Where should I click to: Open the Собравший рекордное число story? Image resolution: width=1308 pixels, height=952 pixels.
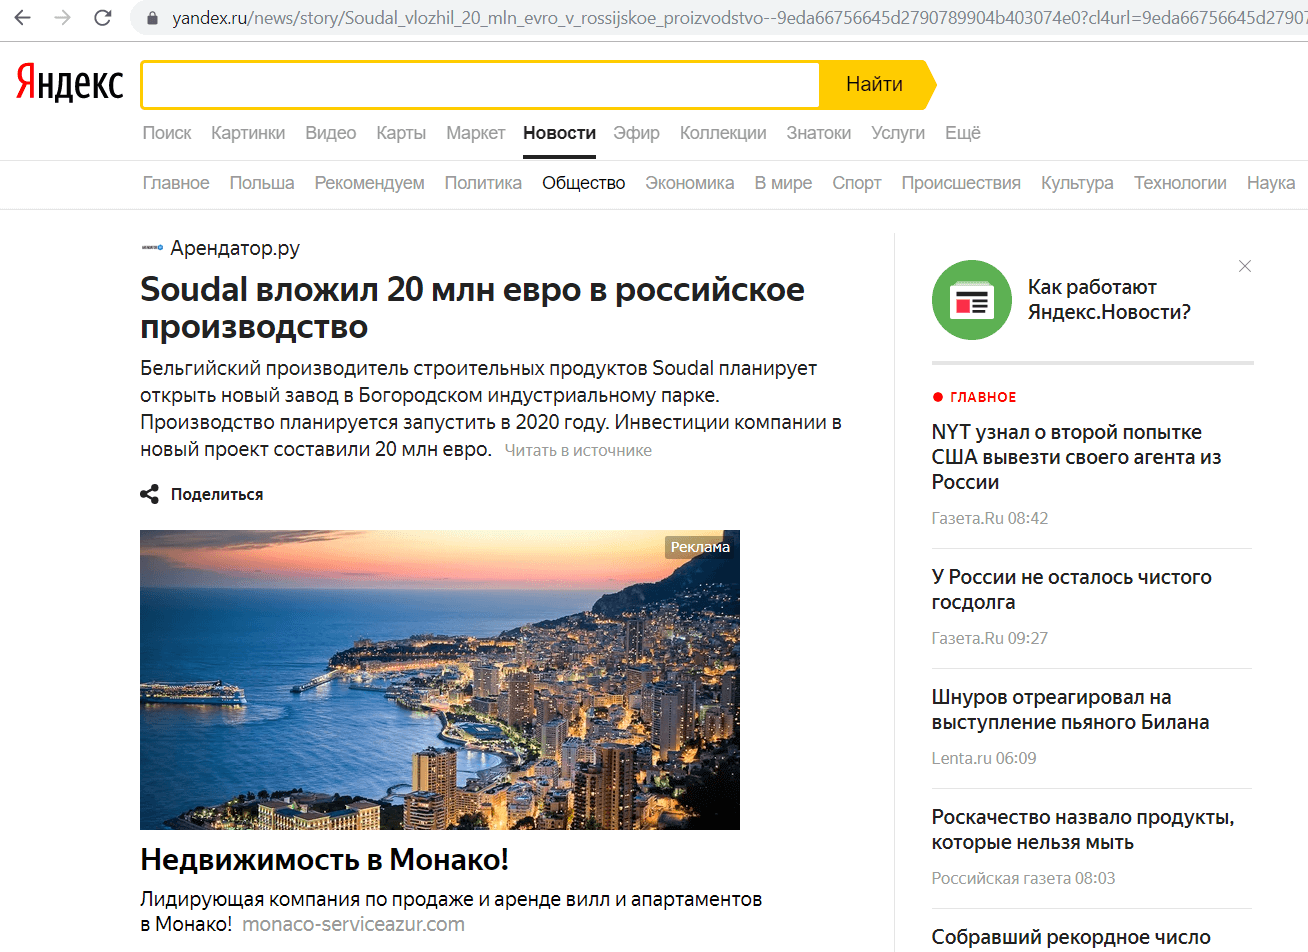click(1071, 938)
